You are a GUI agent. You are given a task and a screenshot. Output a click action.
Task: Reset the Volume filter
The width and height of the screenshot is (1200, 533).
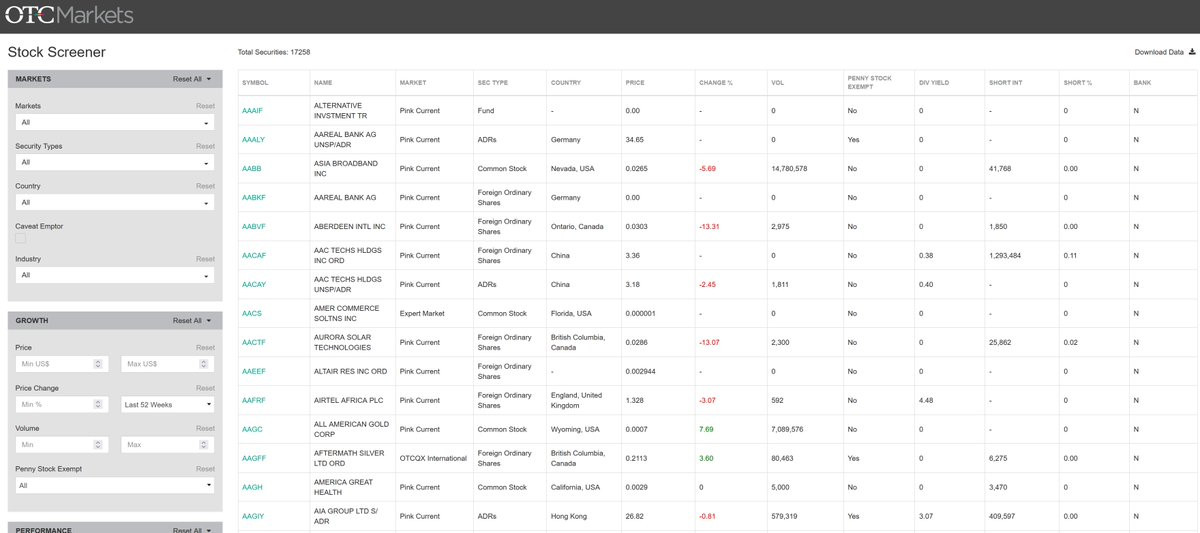pos(205,428)
